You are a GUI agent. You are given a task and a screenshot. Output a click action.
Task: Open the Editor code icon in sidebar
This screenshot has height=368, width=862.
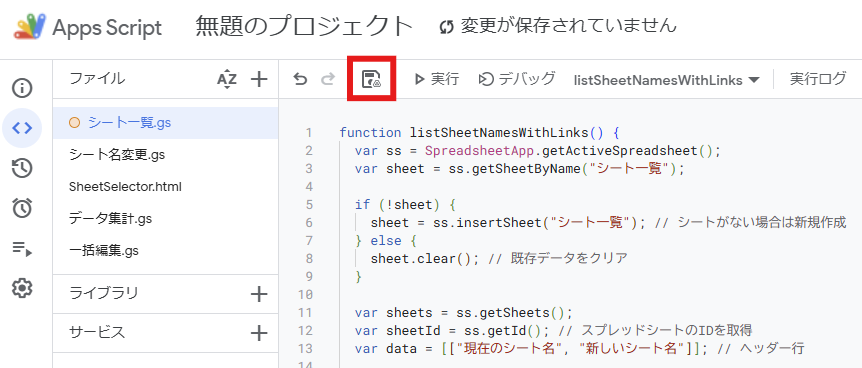pos(22,128)
